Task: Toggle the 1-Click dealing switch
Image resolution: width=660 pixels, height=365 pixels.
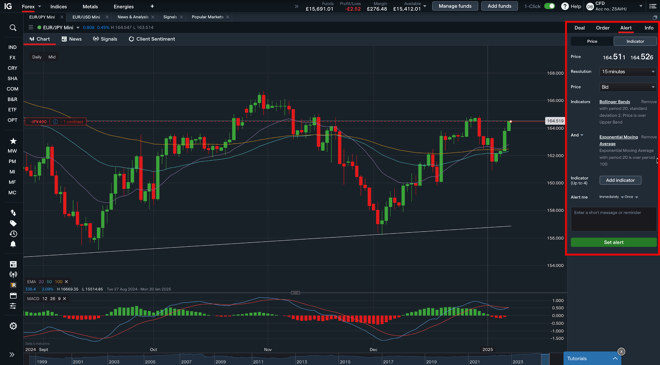Action: 549,6
